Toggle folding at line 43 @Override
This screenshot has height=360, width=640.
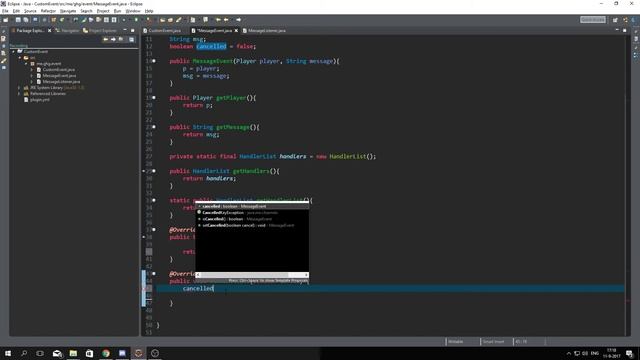pyautogui.click(x=154, y=274)
